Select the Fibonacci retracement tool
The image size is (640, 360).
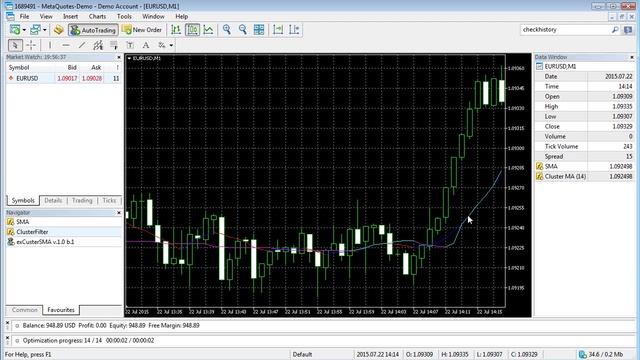point(114,45)
